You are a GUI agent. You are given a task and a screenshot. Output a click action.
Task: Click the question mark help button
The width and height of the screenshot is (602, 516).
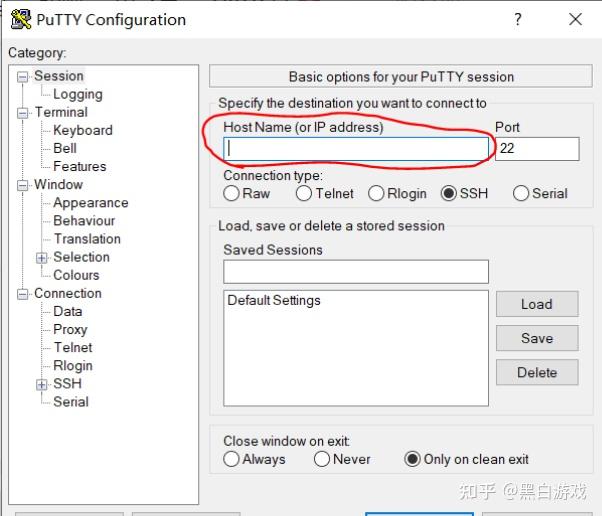pyautogui.click(x=518, y=19)
